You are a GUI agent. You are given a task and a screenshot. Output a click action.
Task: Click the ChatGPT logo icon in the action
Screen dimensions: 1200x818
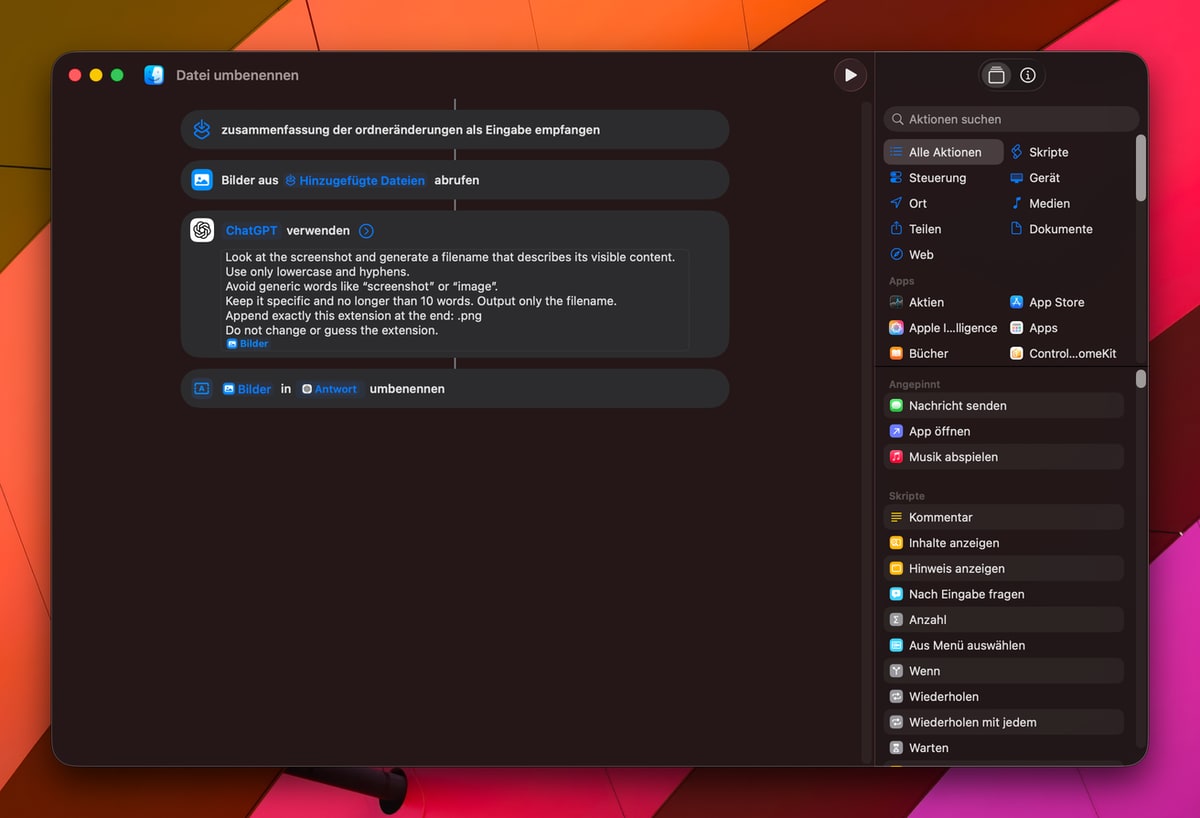[202, 230]
